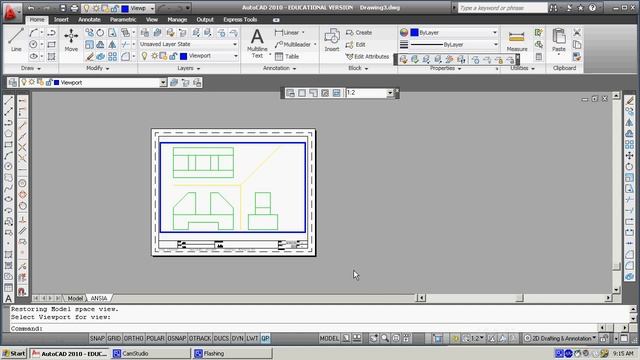Click the Multileader tool
The width and height of the screenshot is (640, 360).
(x=293, y=44)
